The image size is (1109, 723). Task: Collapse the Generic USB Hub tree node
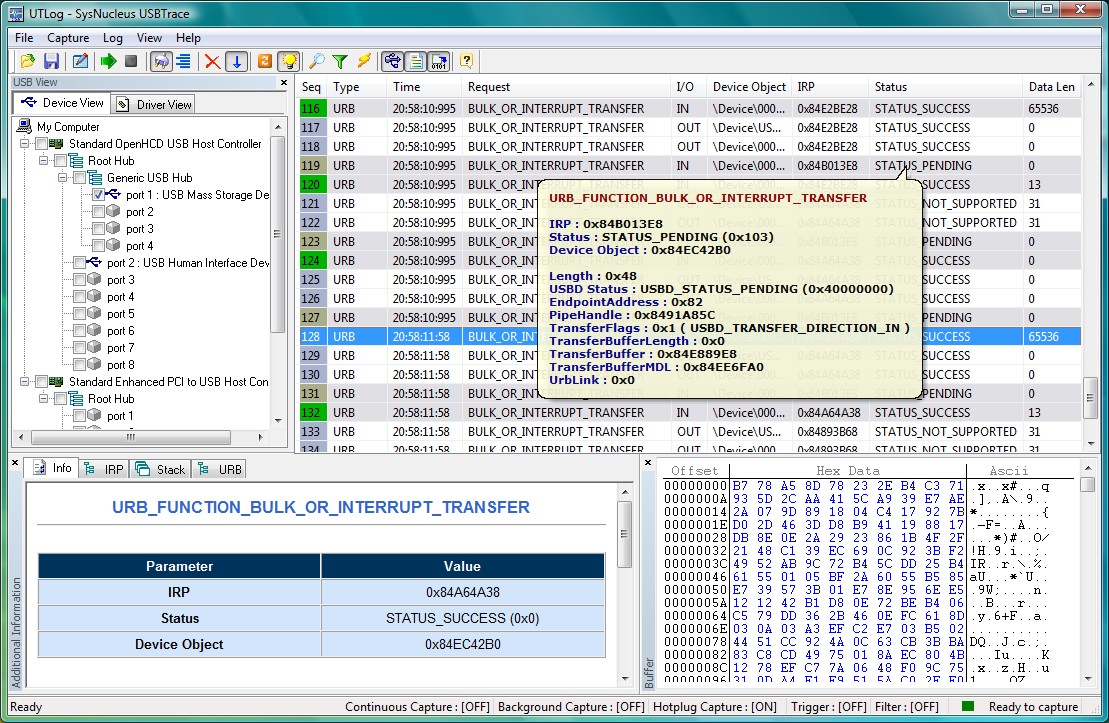63,178
